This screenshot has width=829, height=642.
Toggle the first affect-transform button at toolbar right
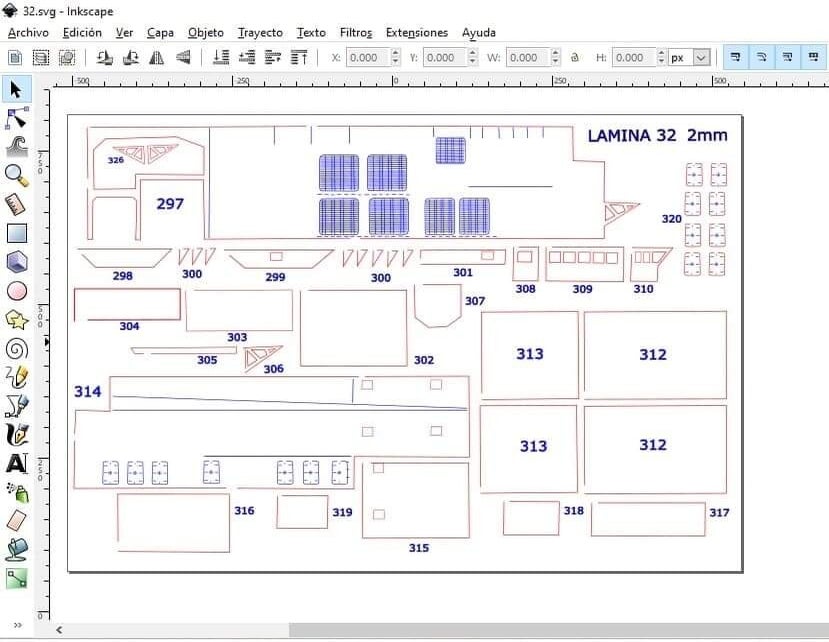[736, 58]
